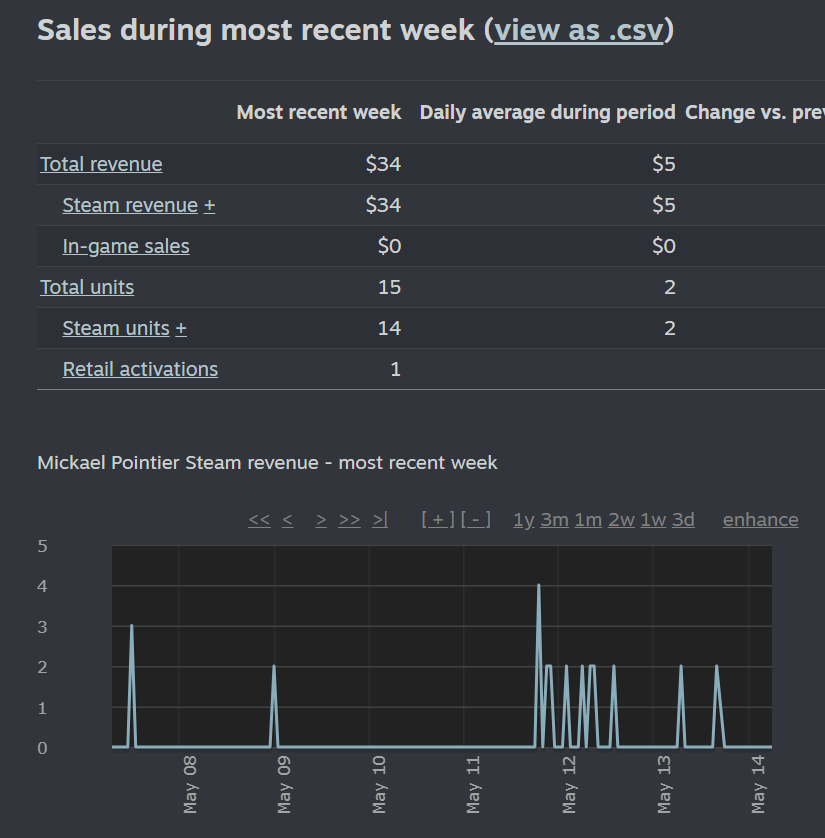Set chart range to 2w
Image resolution: width=825 pixels, height=838 pixels.
point(621,519)
